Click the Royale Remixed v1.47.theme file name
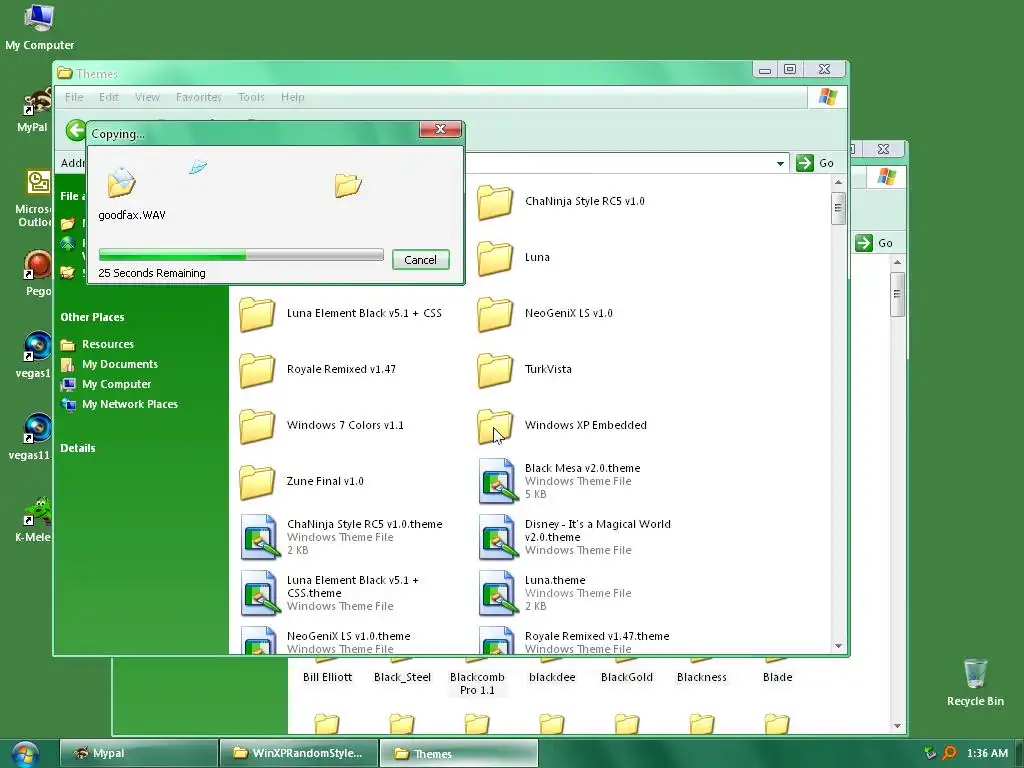The height and width of the screenshot is (768, 1024). [597, 636]
